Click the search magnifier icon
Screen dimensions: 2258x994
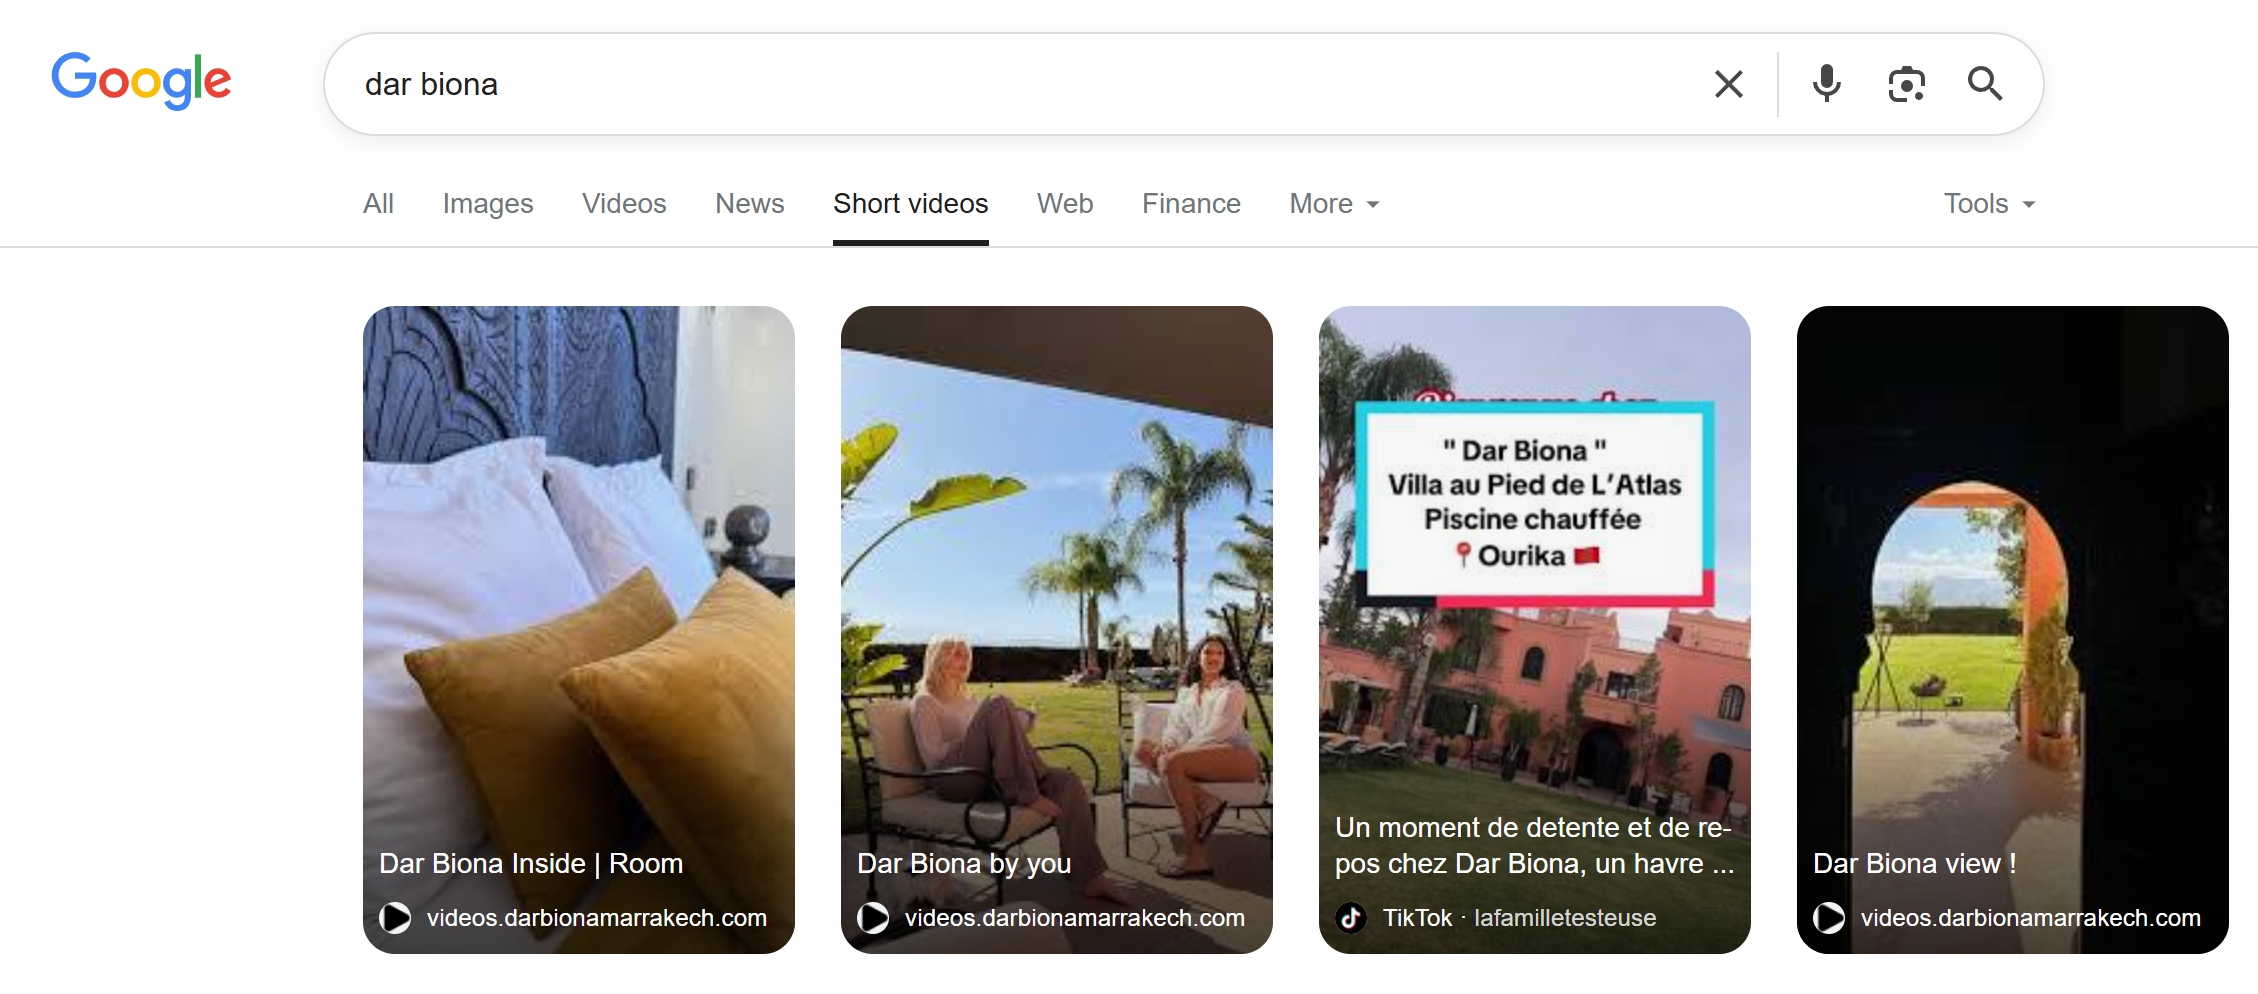[1984, 84]
